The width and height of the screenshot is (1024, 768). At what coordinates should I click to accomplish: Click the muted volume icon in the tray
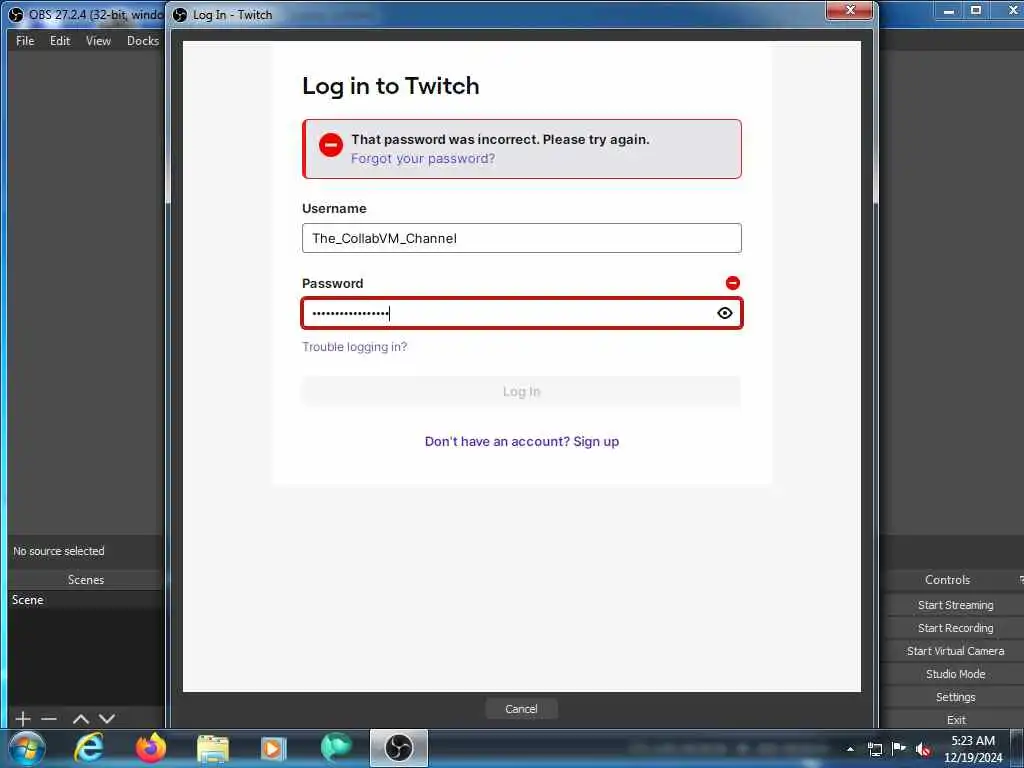tap(923, 749)
